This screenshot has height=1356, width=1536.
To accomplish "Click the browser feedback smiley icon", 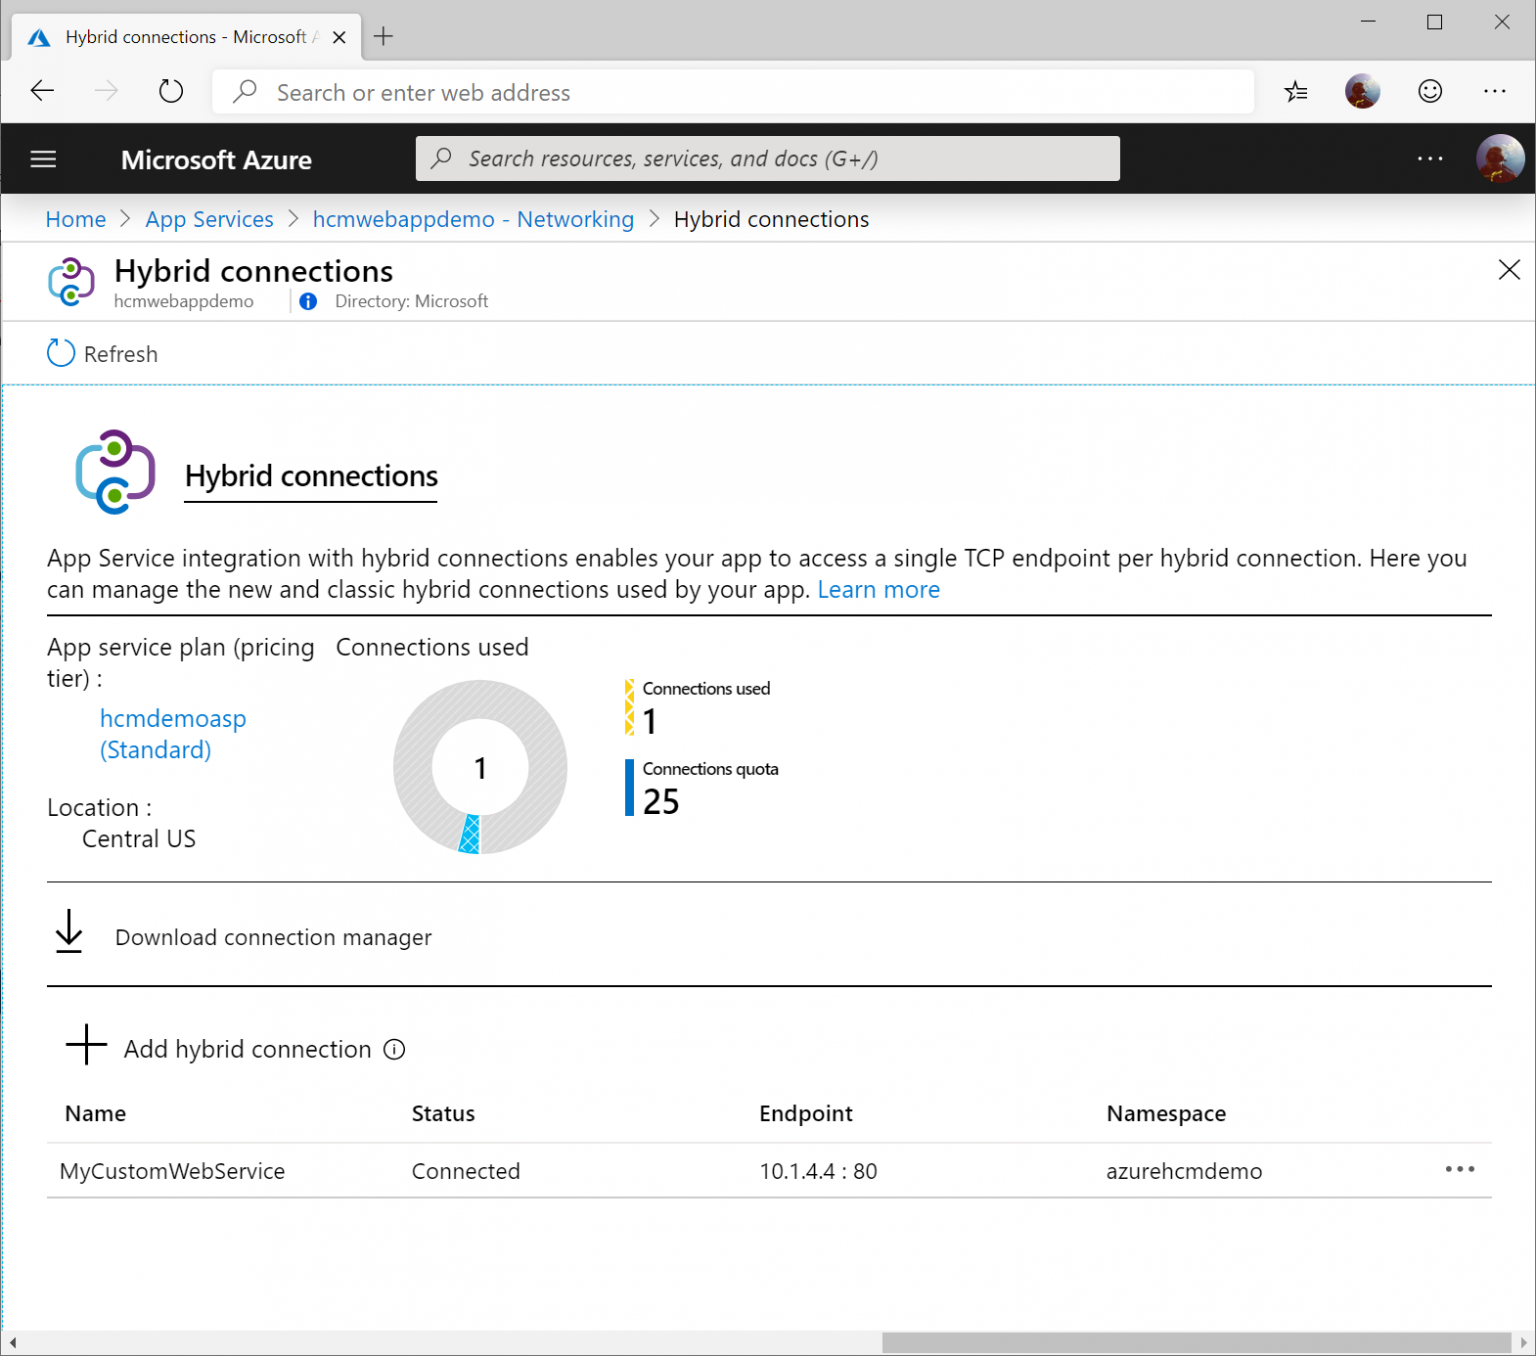I will click(1430, 91).
